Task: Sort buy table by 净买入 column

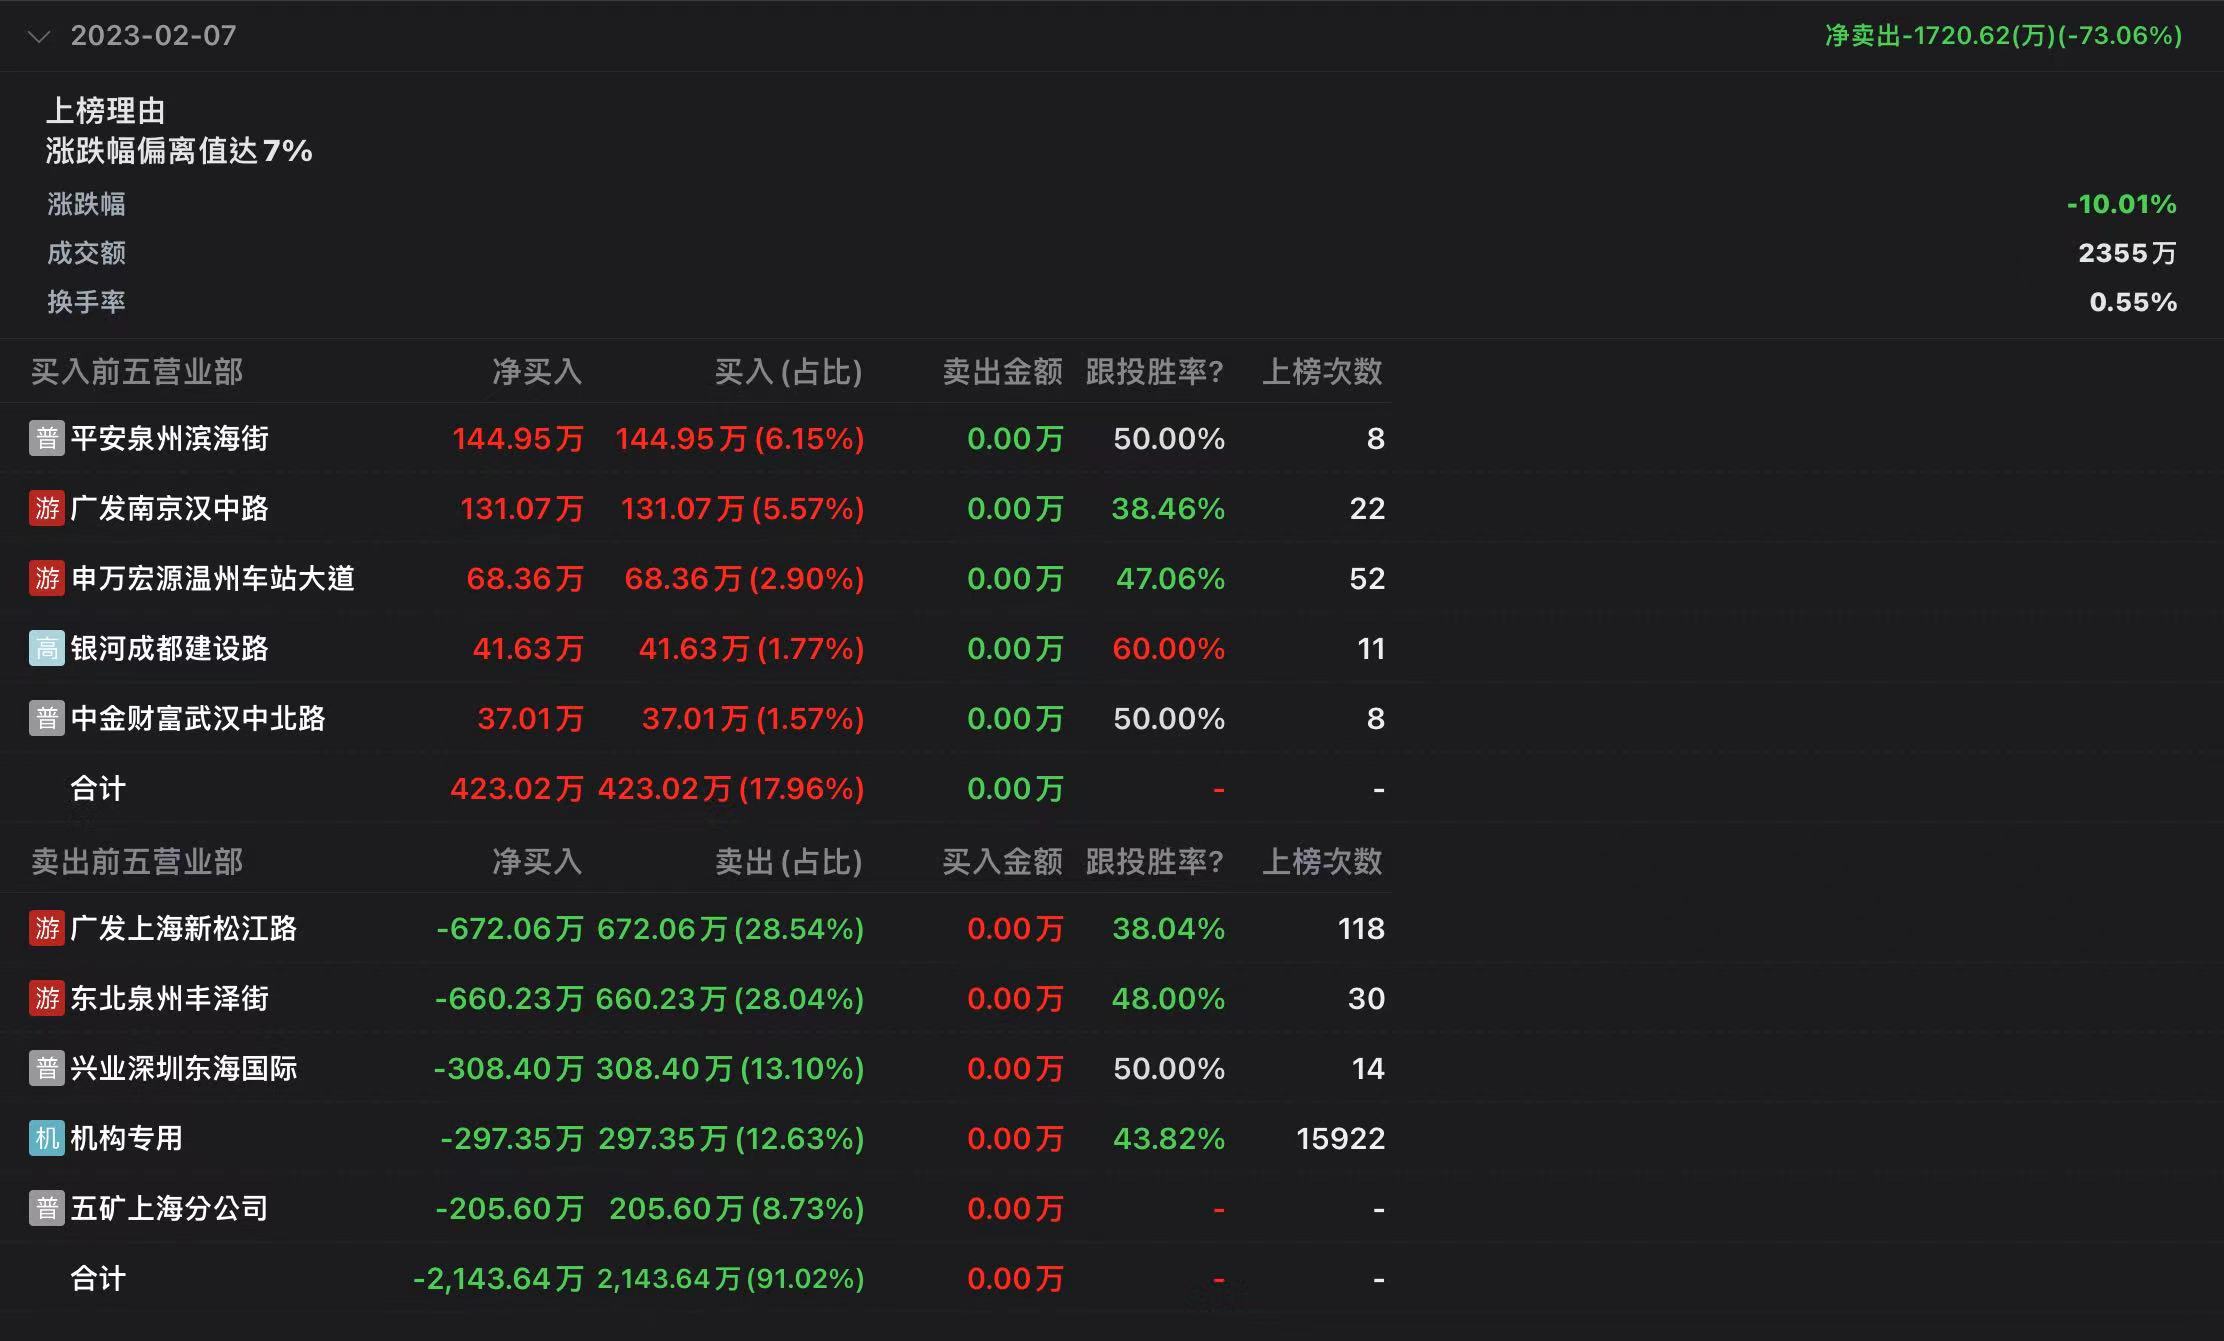Action: click(536, 372)
